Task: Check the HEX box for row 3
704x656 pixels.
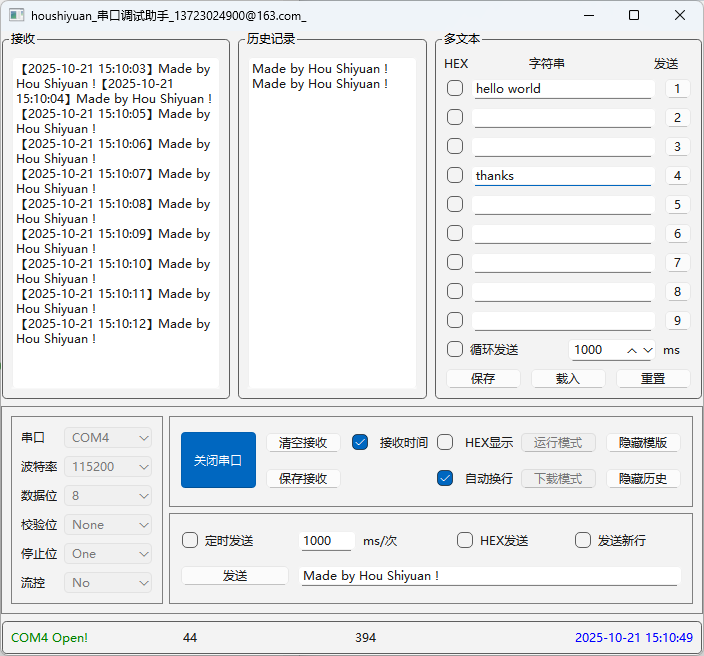Action: [x=455, y=146]
